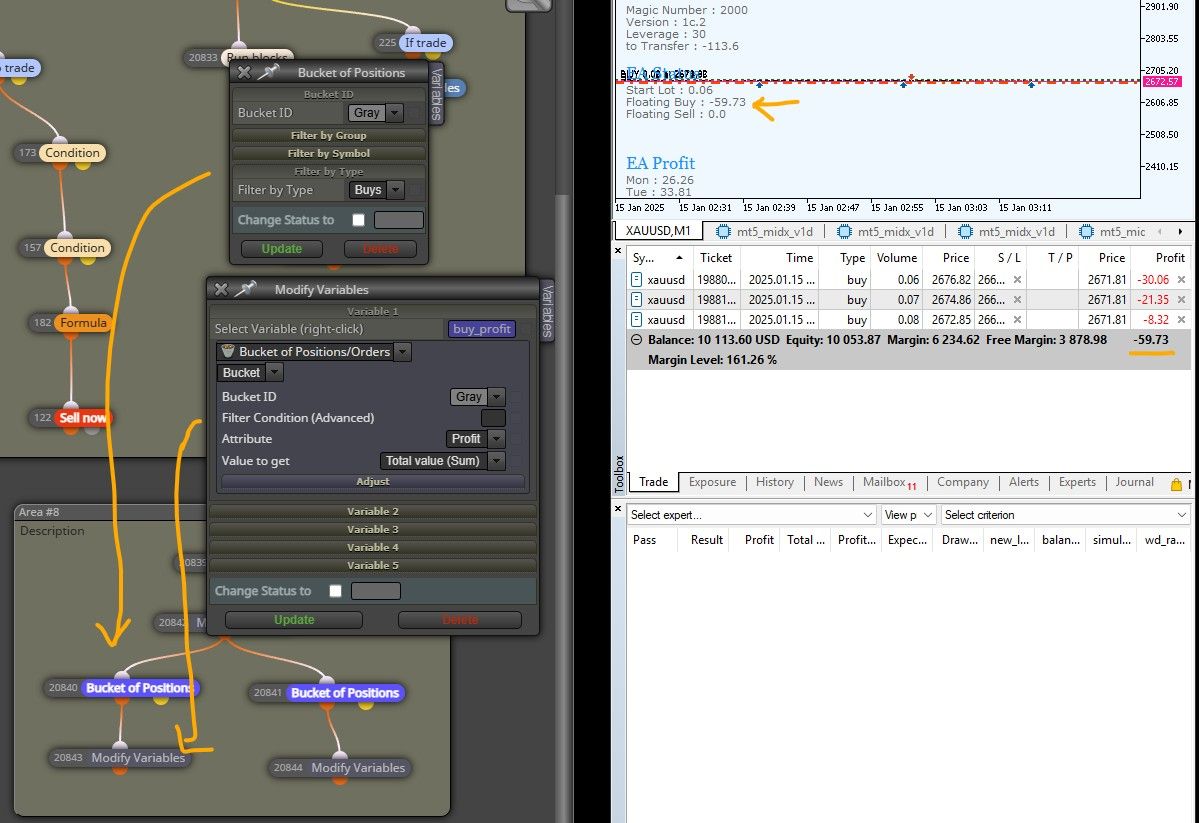Close the Modify Variables settings panel
The height and width of the screenshot is (823, 1199).
pos(221,289)
